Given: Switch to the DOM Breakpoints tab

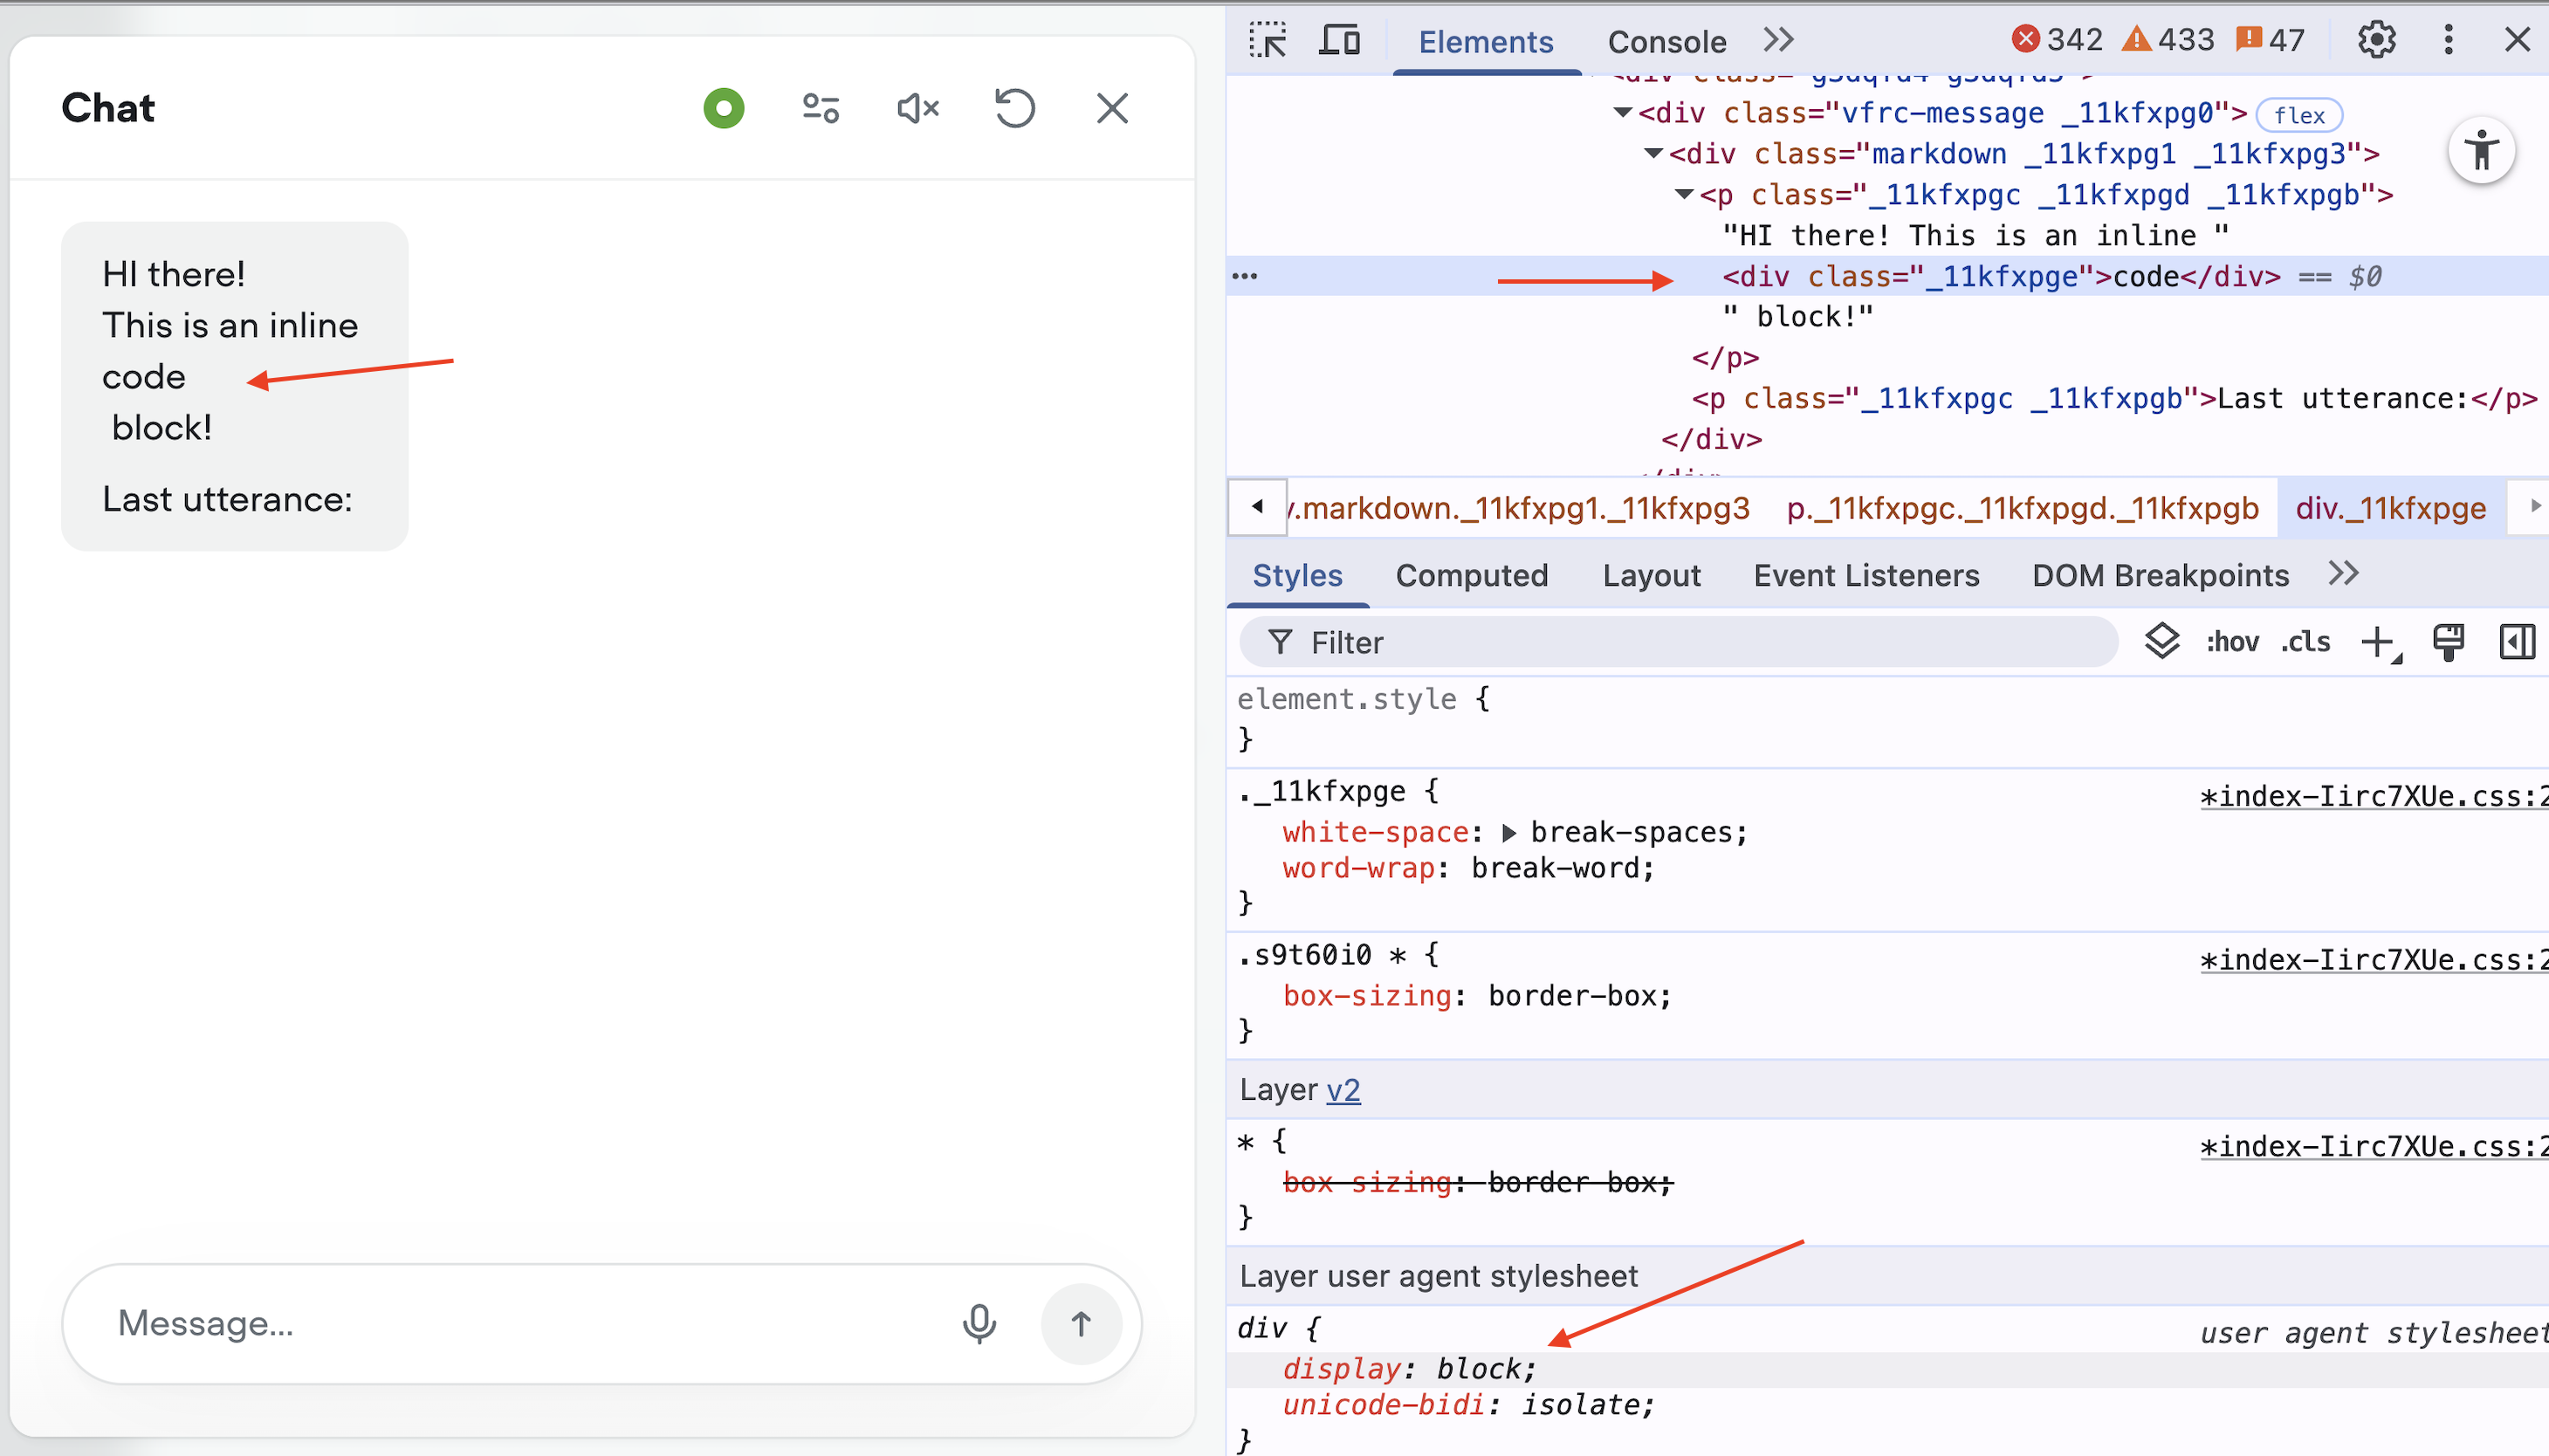Looking at the screenshot, I should click(x=2160, y=575).
